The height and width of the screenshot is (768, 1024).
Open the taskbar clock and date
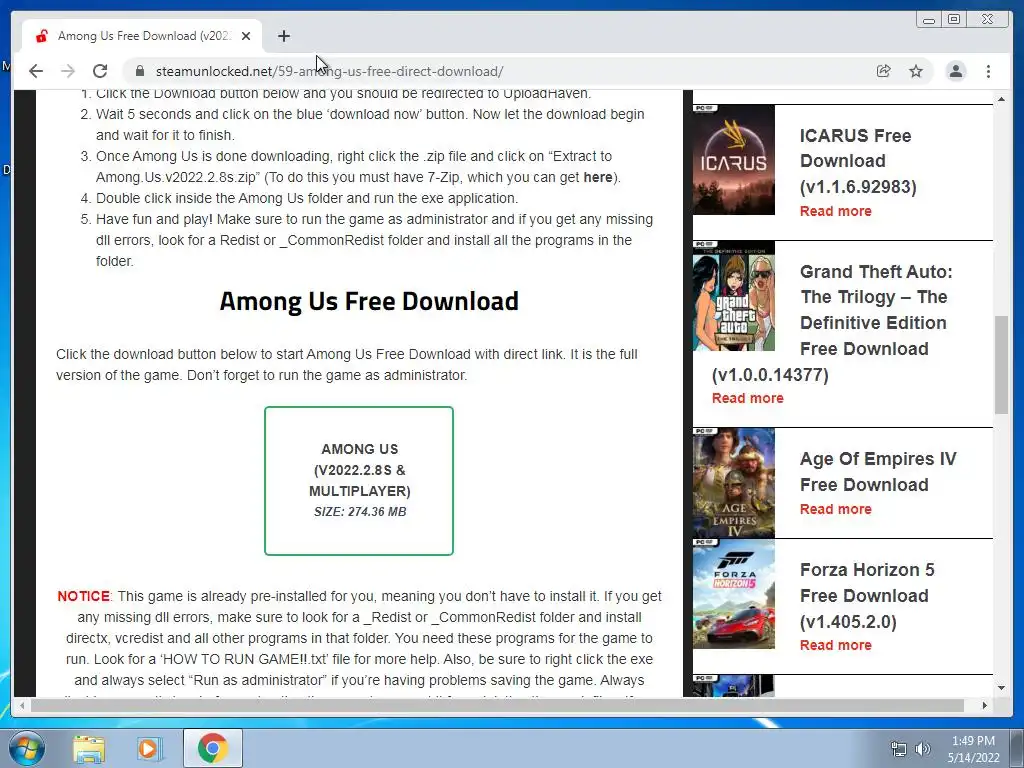[x=974, y=749]
